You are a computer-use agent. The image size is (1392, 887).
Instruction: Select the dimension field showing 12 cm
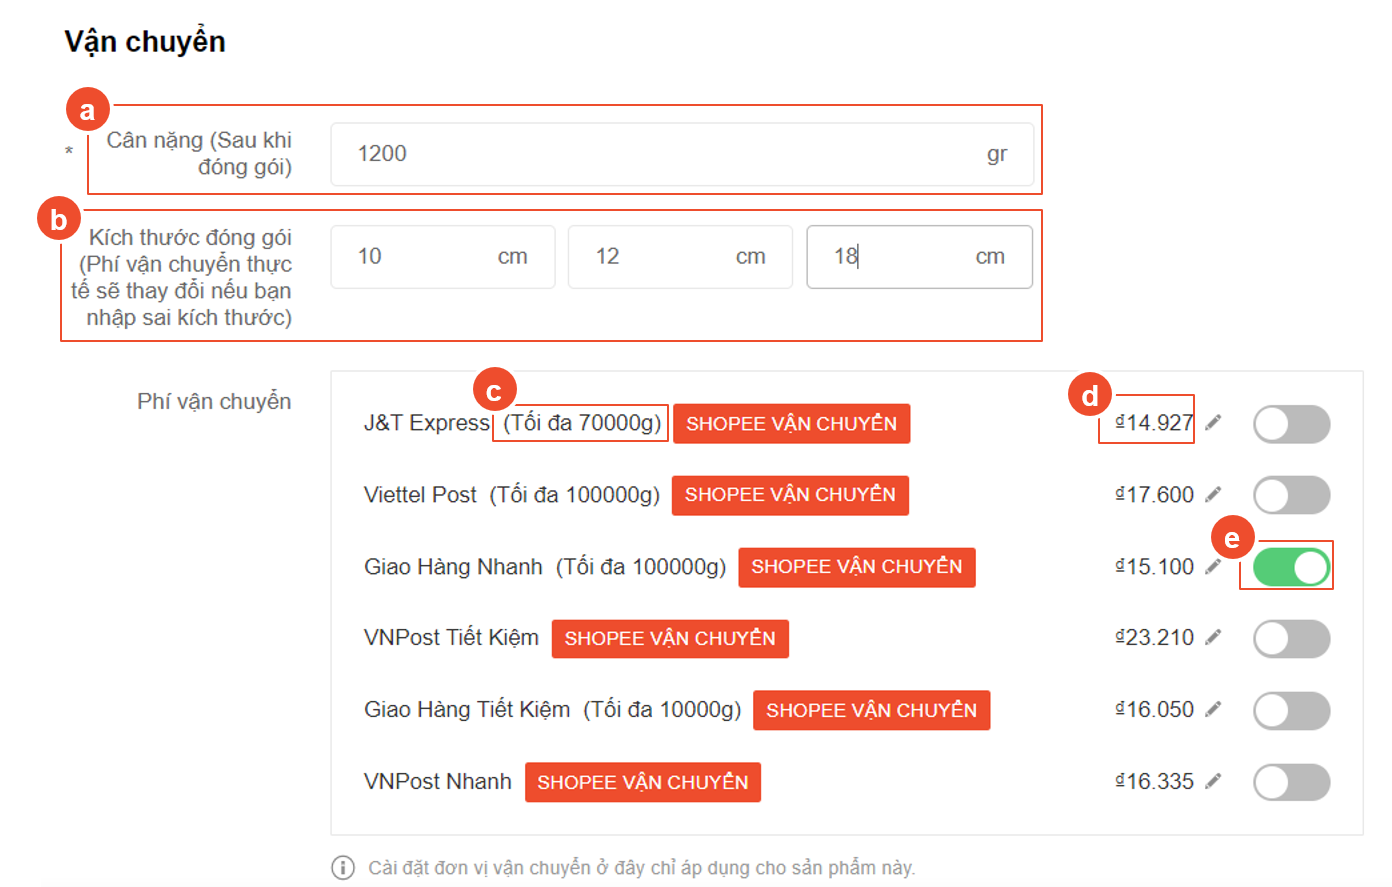click(662, 257)
